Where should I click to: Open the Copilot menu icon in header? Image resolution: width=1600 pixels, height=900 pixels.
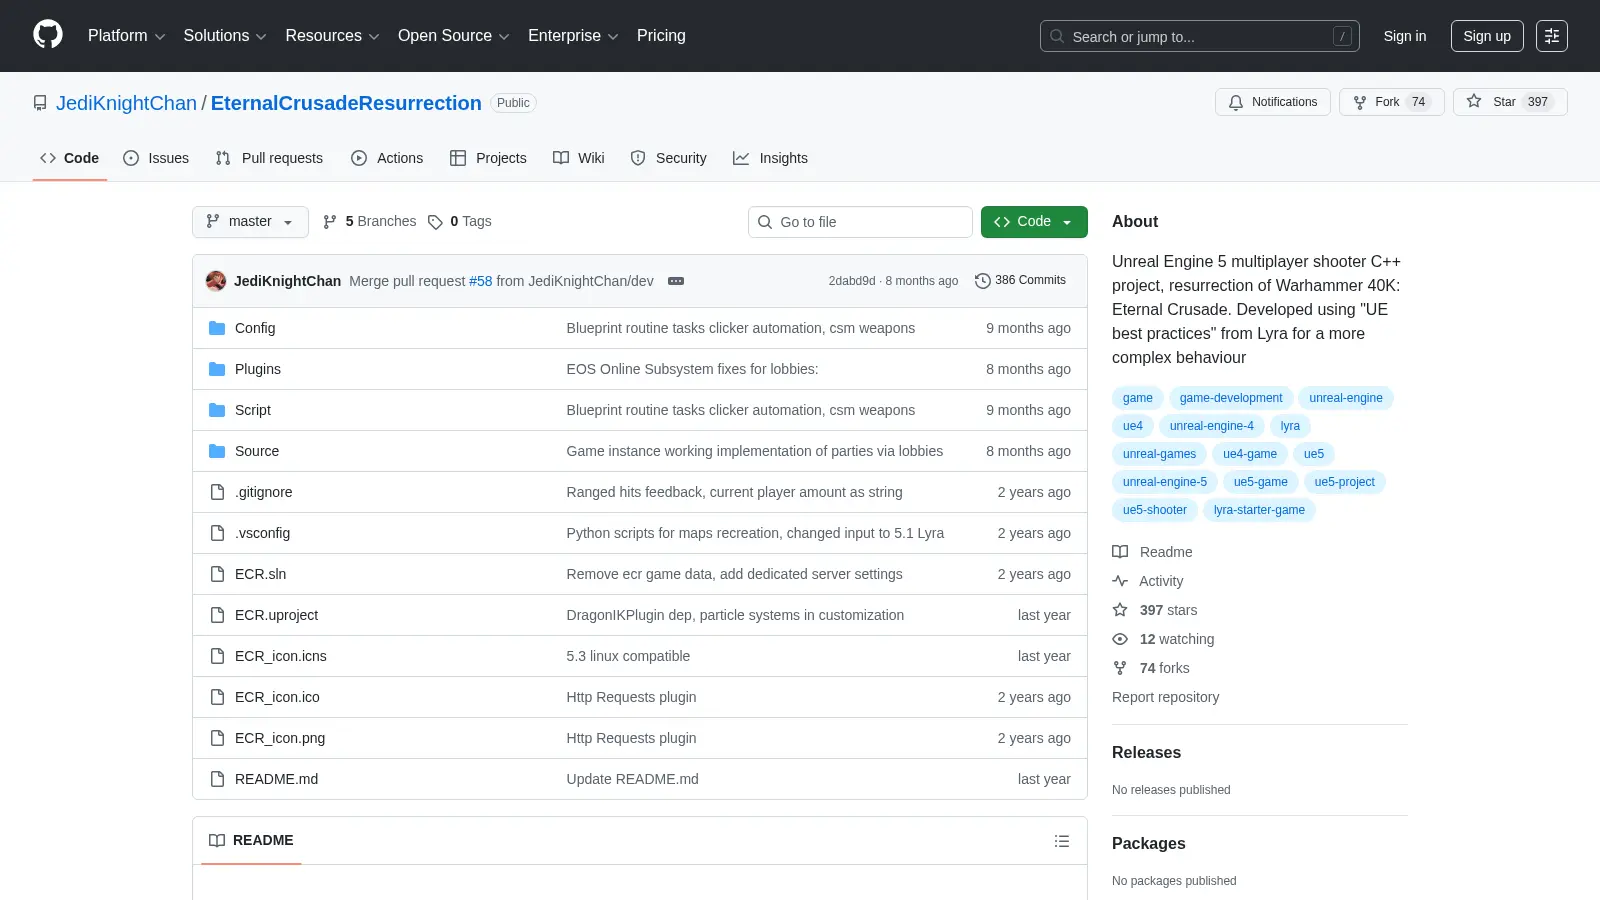(x=1552, y=36)
